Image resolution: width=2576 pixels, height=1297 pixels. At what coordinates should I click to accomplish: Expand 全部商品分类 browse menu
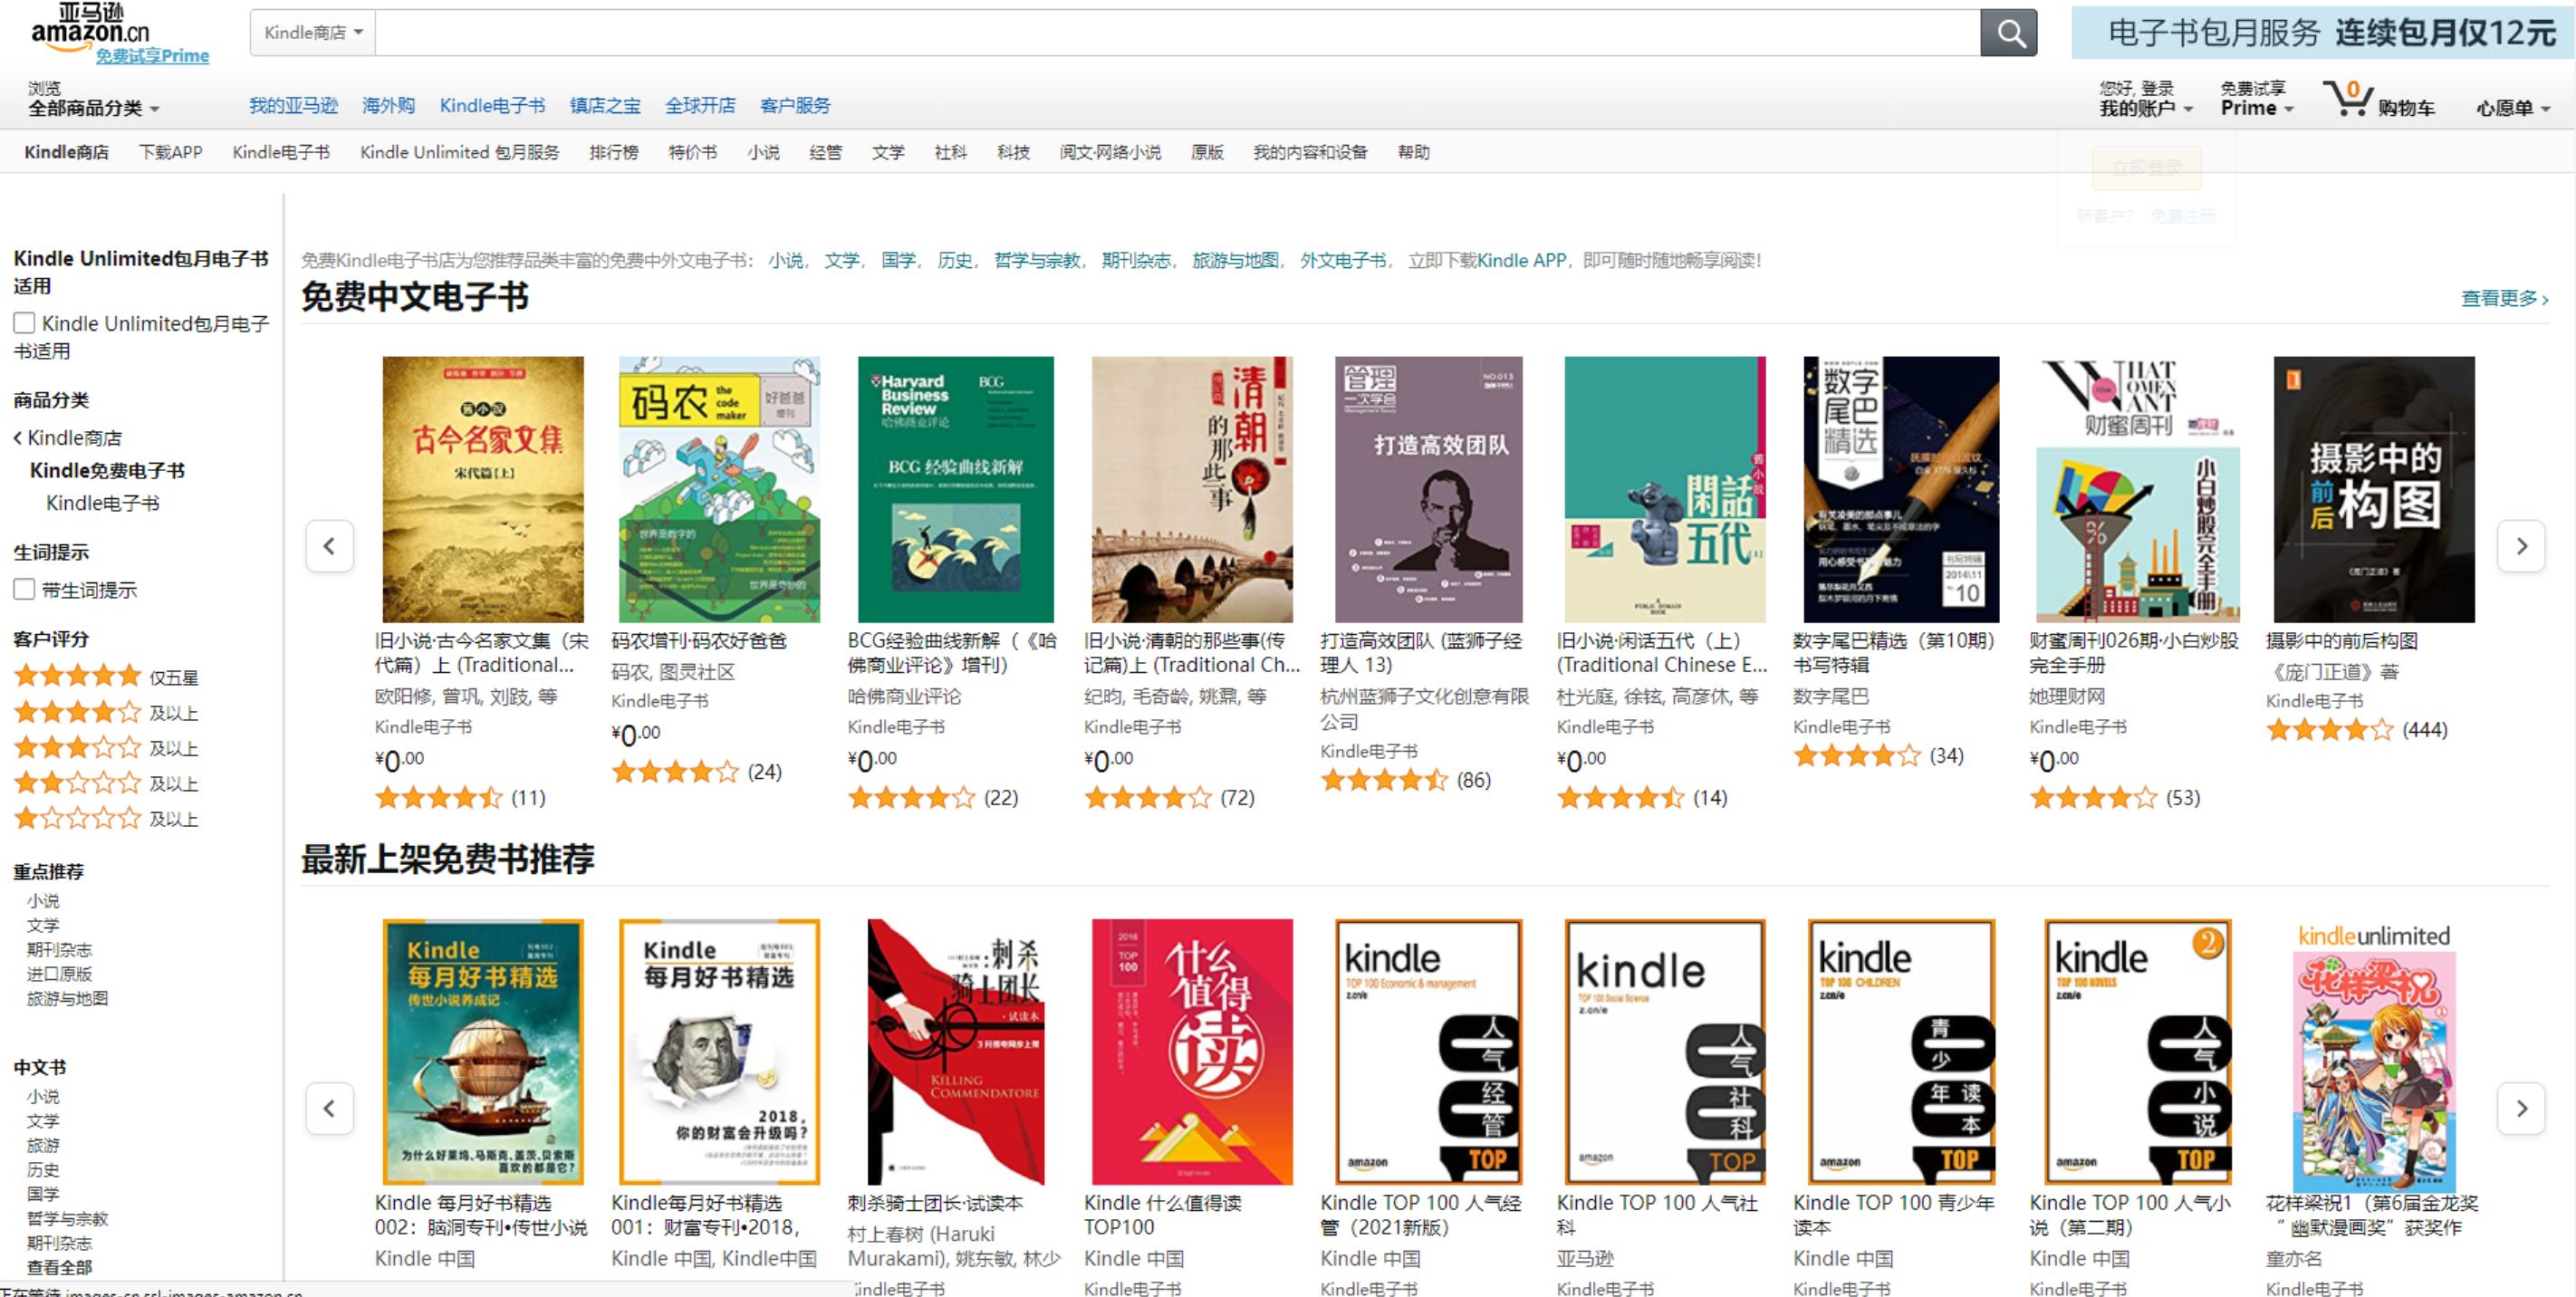click(x=94, y=108)
